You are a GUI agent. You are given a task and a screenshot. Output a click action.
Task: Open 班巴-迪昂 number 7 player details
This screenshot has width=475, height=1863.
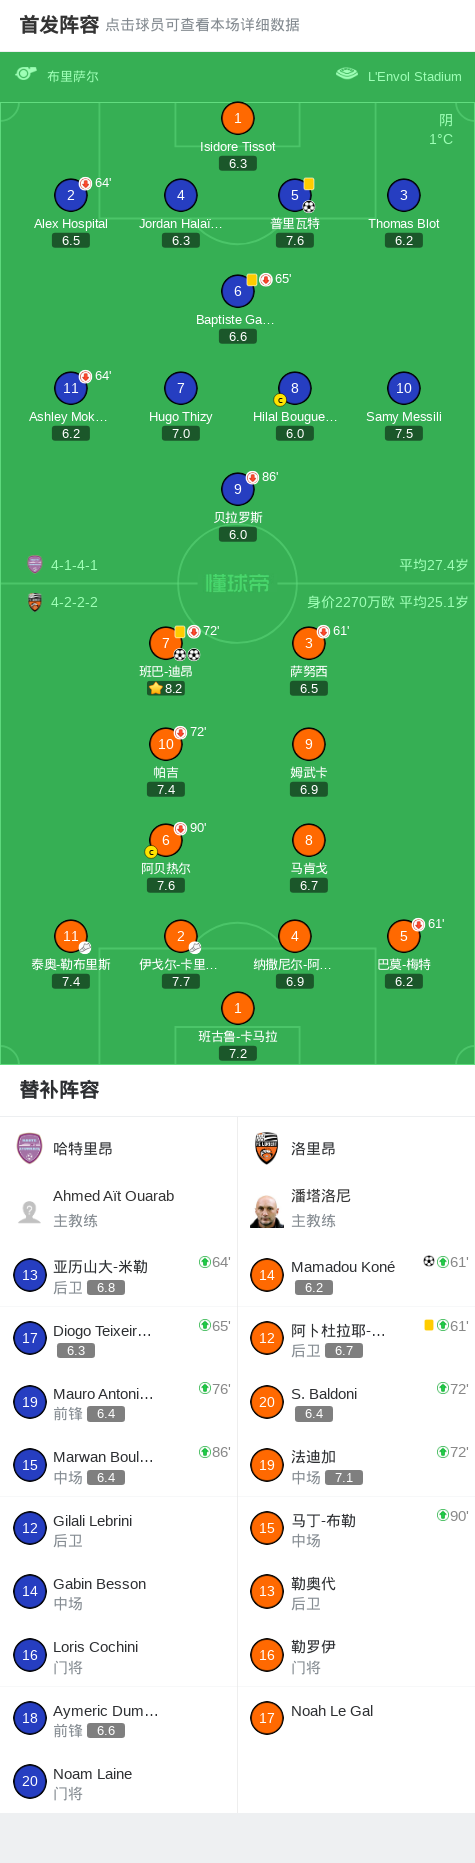[x=166, y=643]
